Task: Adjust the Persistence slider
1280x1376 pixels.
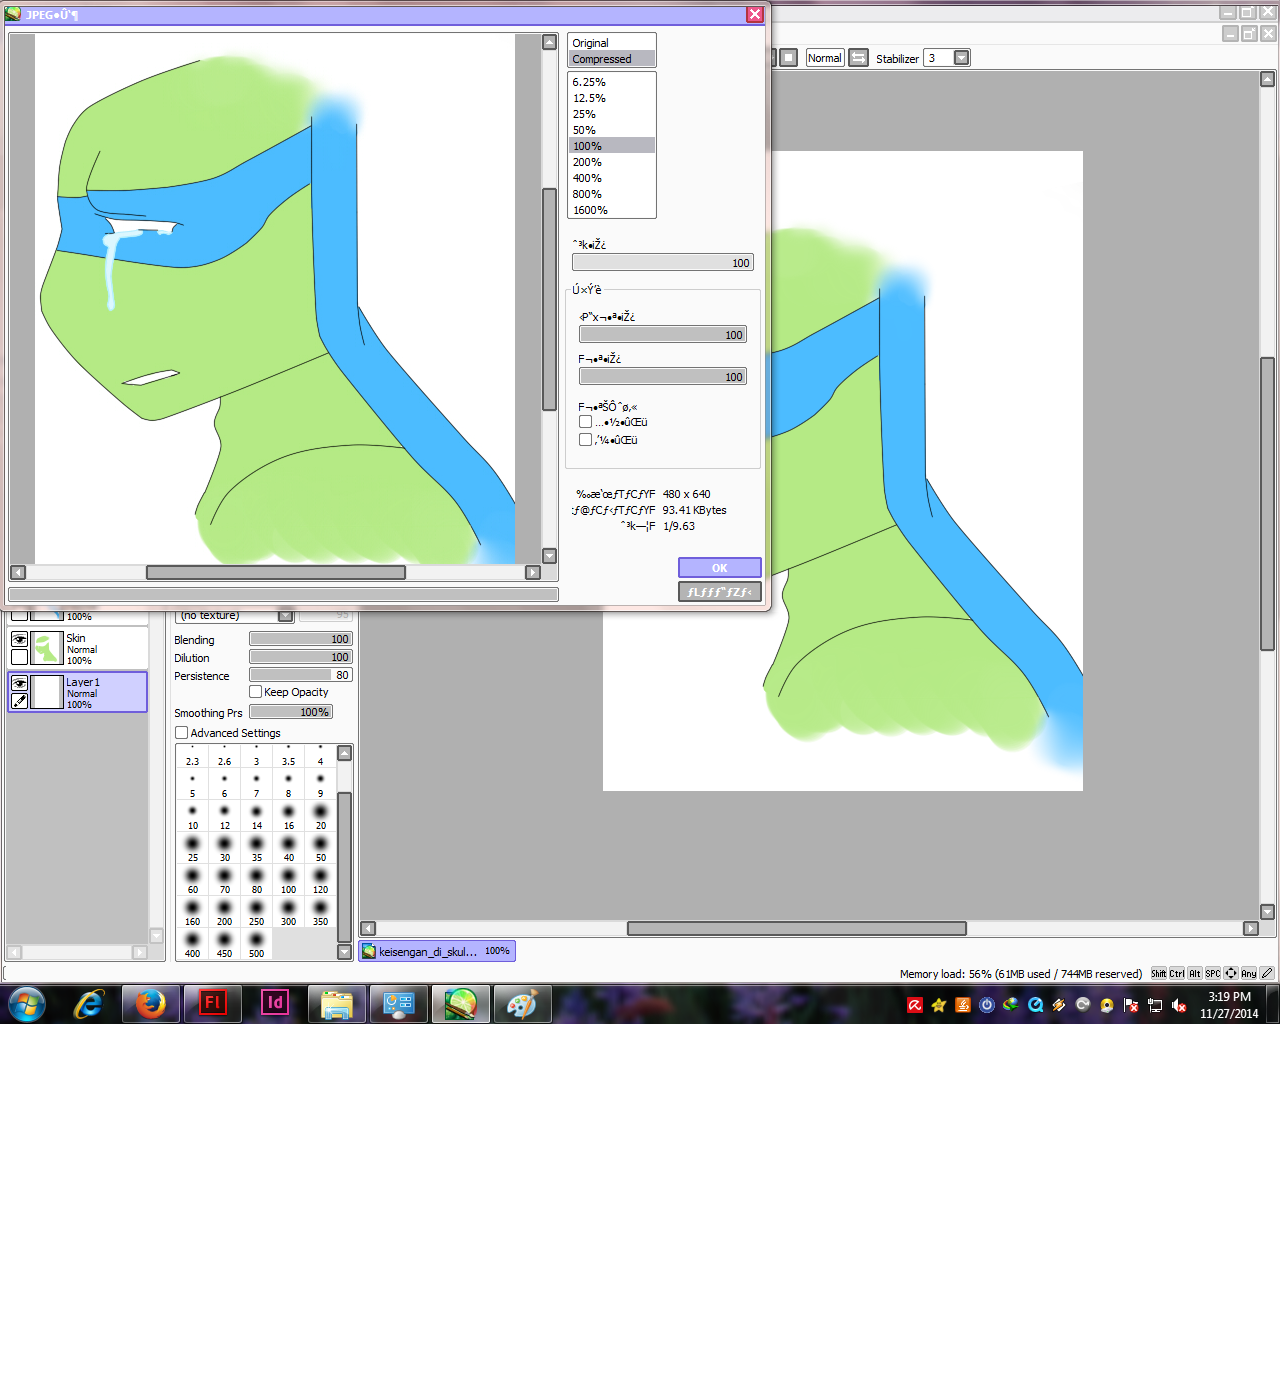Action: tap(300, 675)
